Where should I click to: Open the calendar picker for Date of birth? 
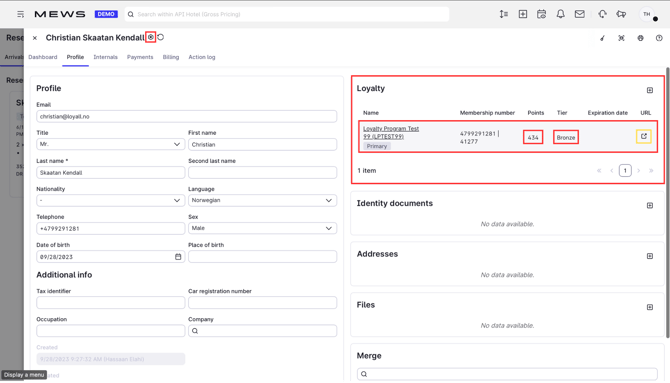178,256
